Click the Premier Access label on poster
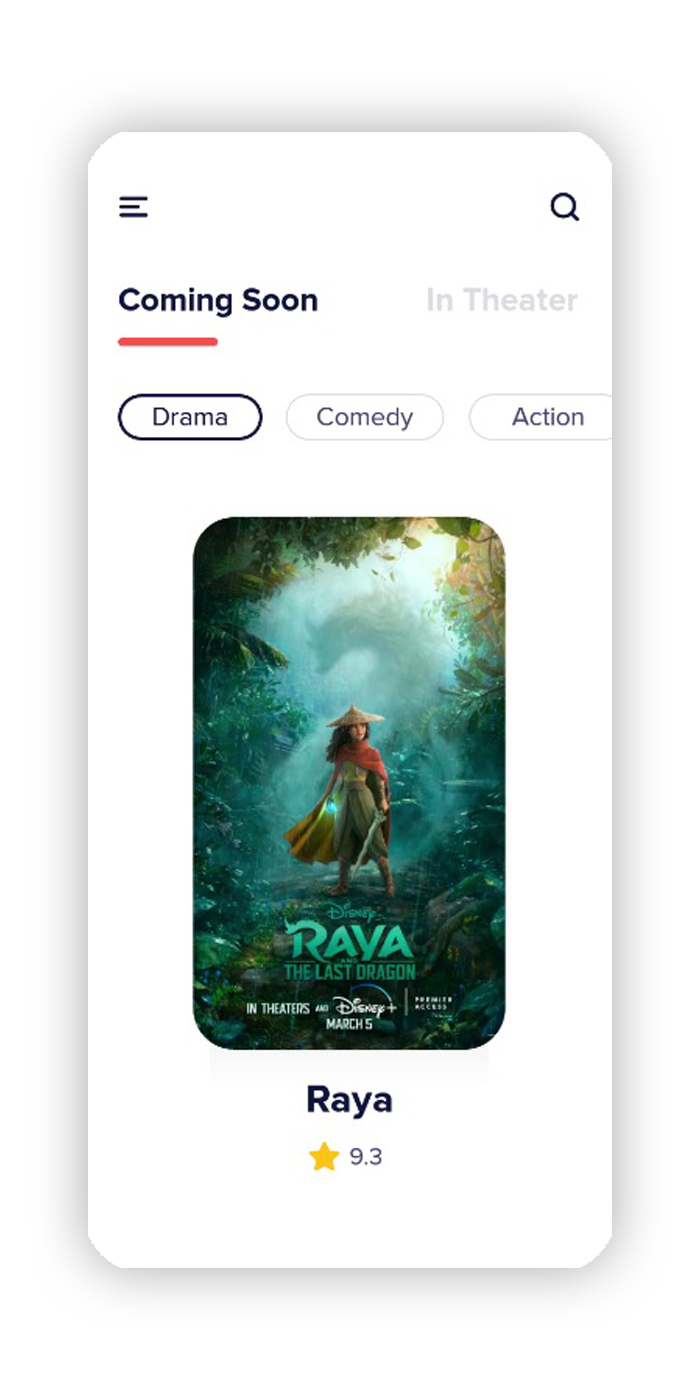The image size is (700, 1400). [433, 1004]
